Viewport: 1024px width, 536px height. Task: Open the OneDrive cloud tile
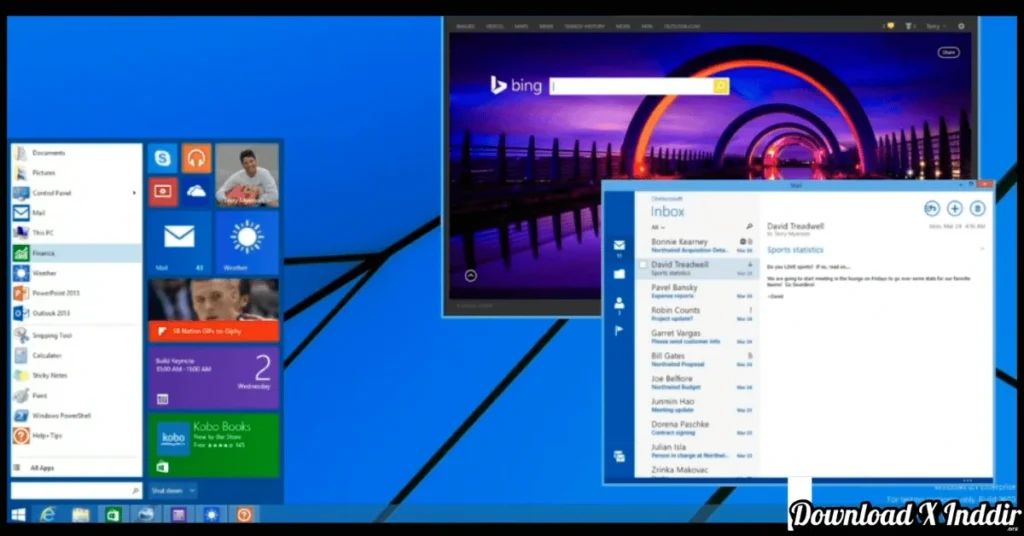tap(196, 191)
